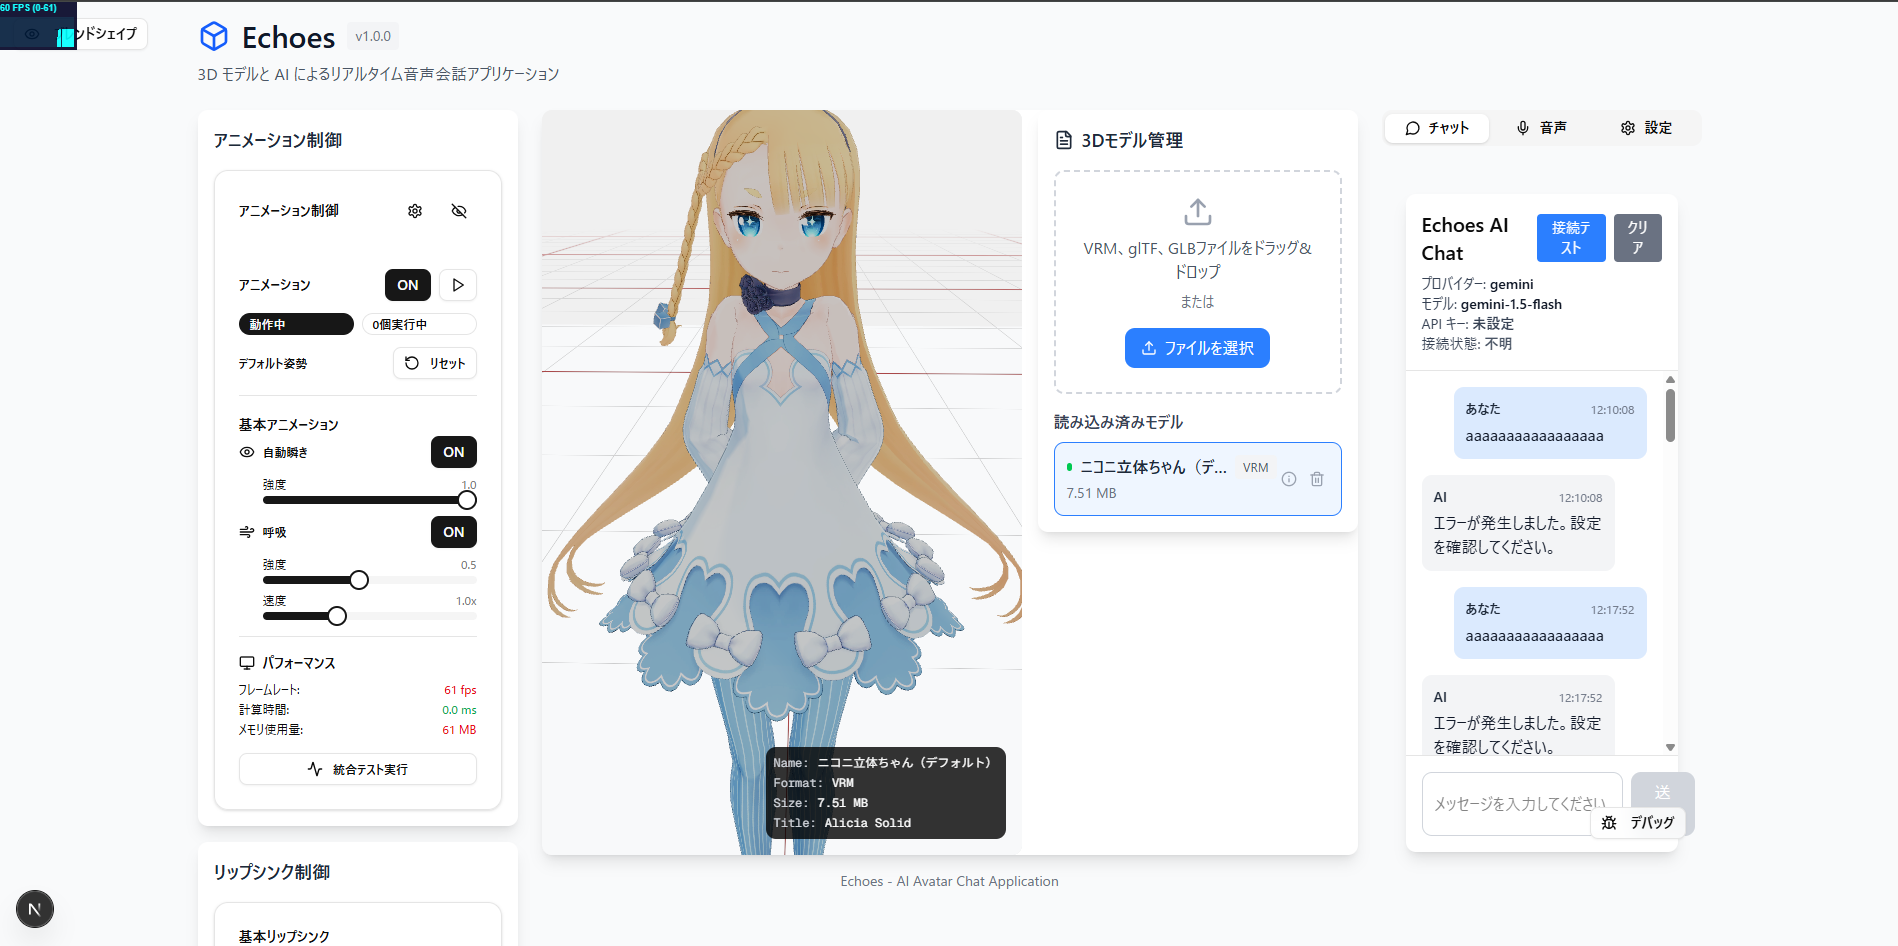Click the 呼吸 速度 slider handle

[x=337, y=616]
